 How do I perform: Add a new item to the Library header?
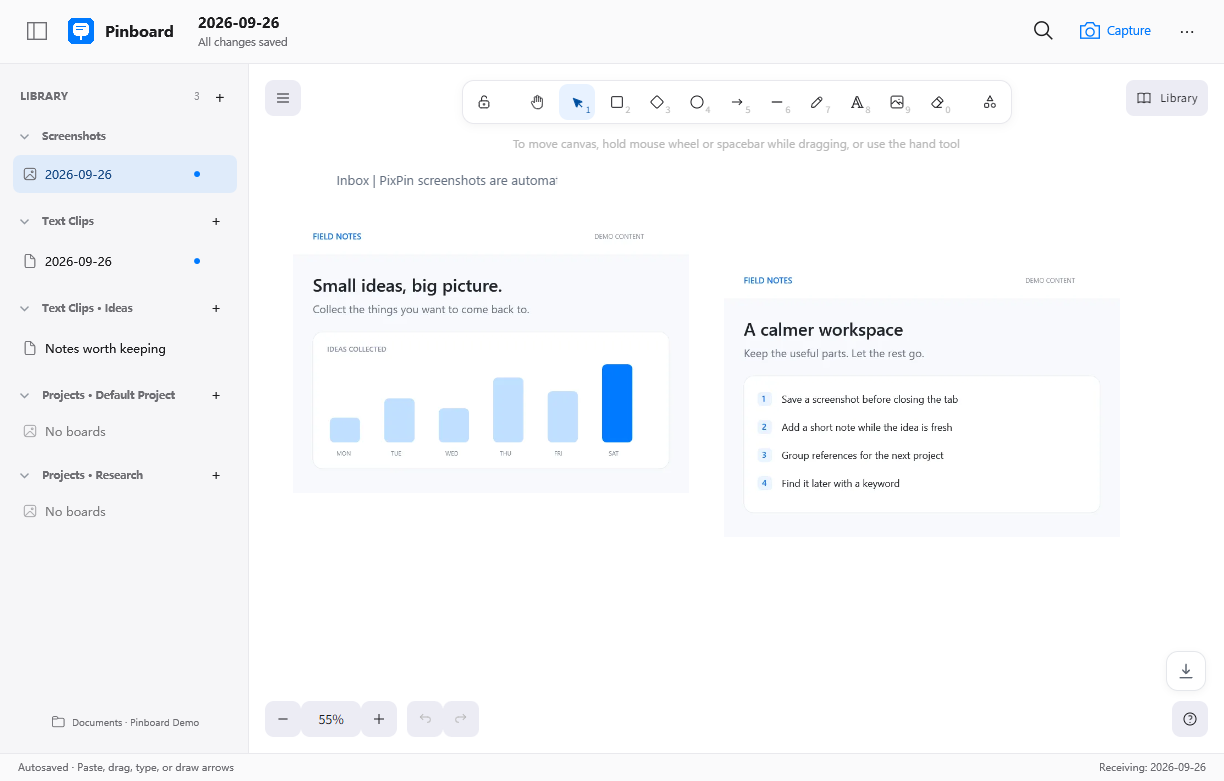220,97
